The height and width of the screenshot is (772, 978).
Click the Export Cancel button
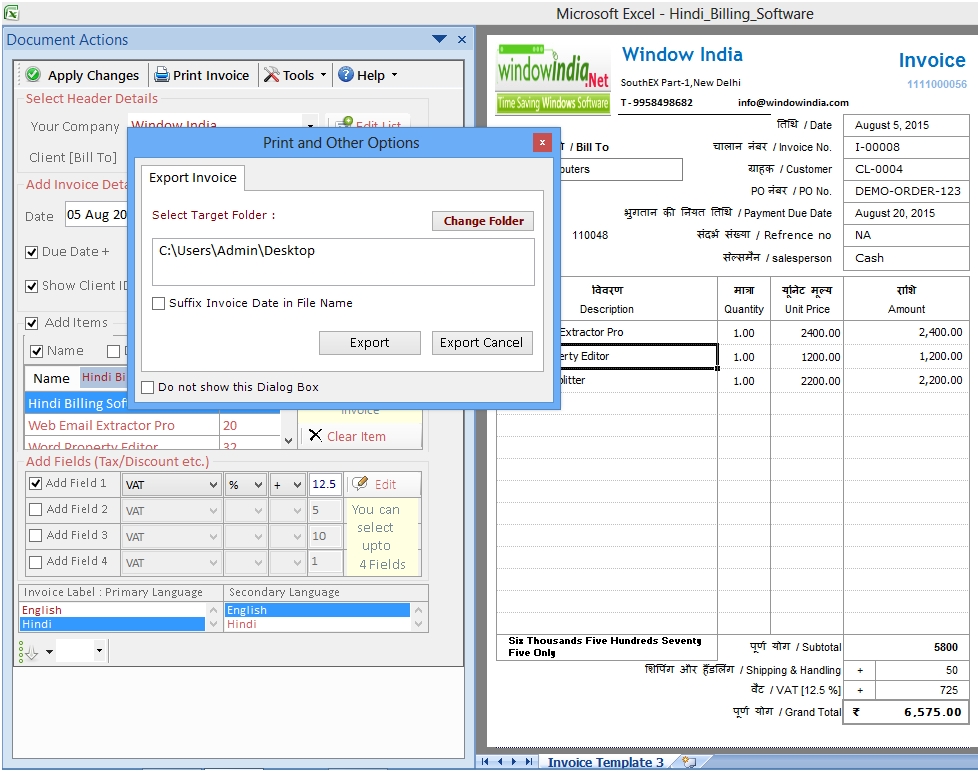(x=482, y=342)
